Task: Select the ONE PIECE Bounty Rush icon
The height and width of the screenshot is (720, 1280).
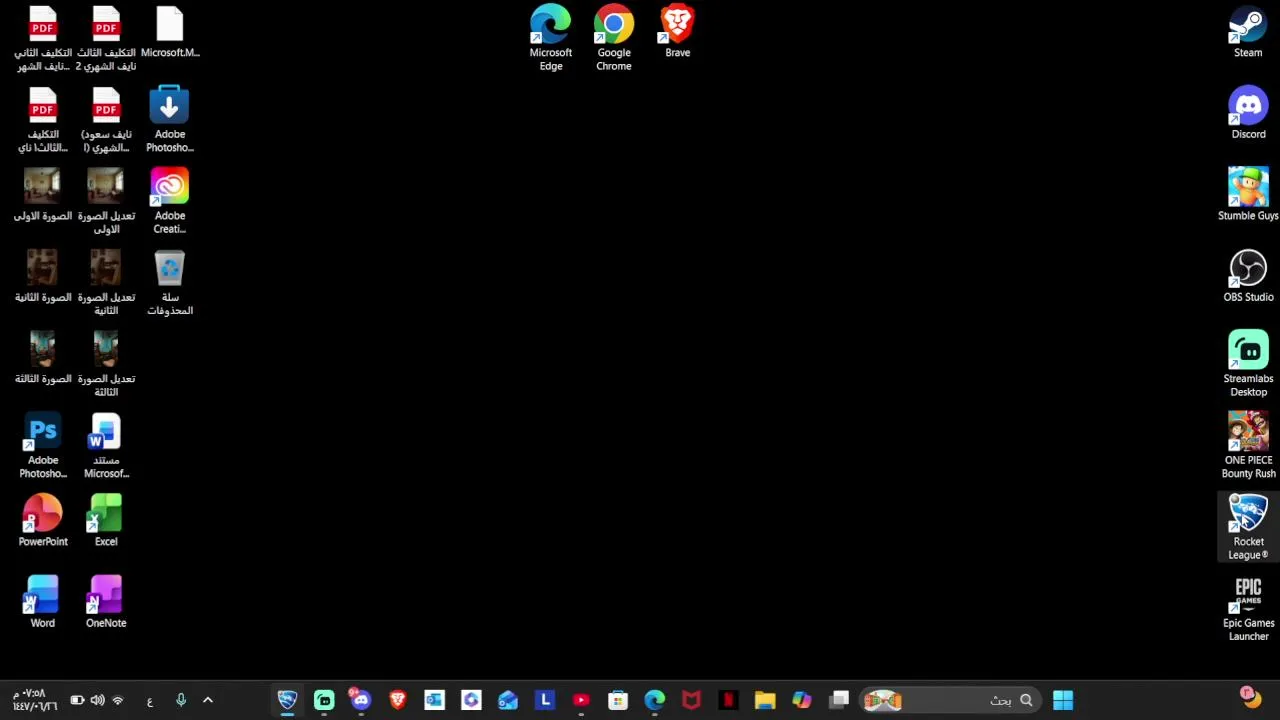Action: click(x=1248, y=446)
